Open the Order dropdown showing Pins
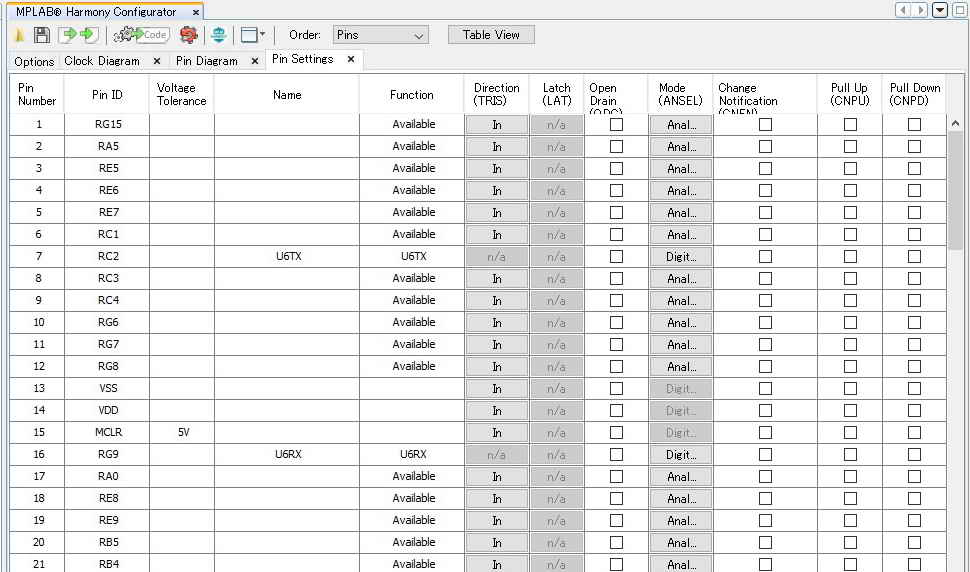Viewport: 970px width, 572px height. pos(380,35)
